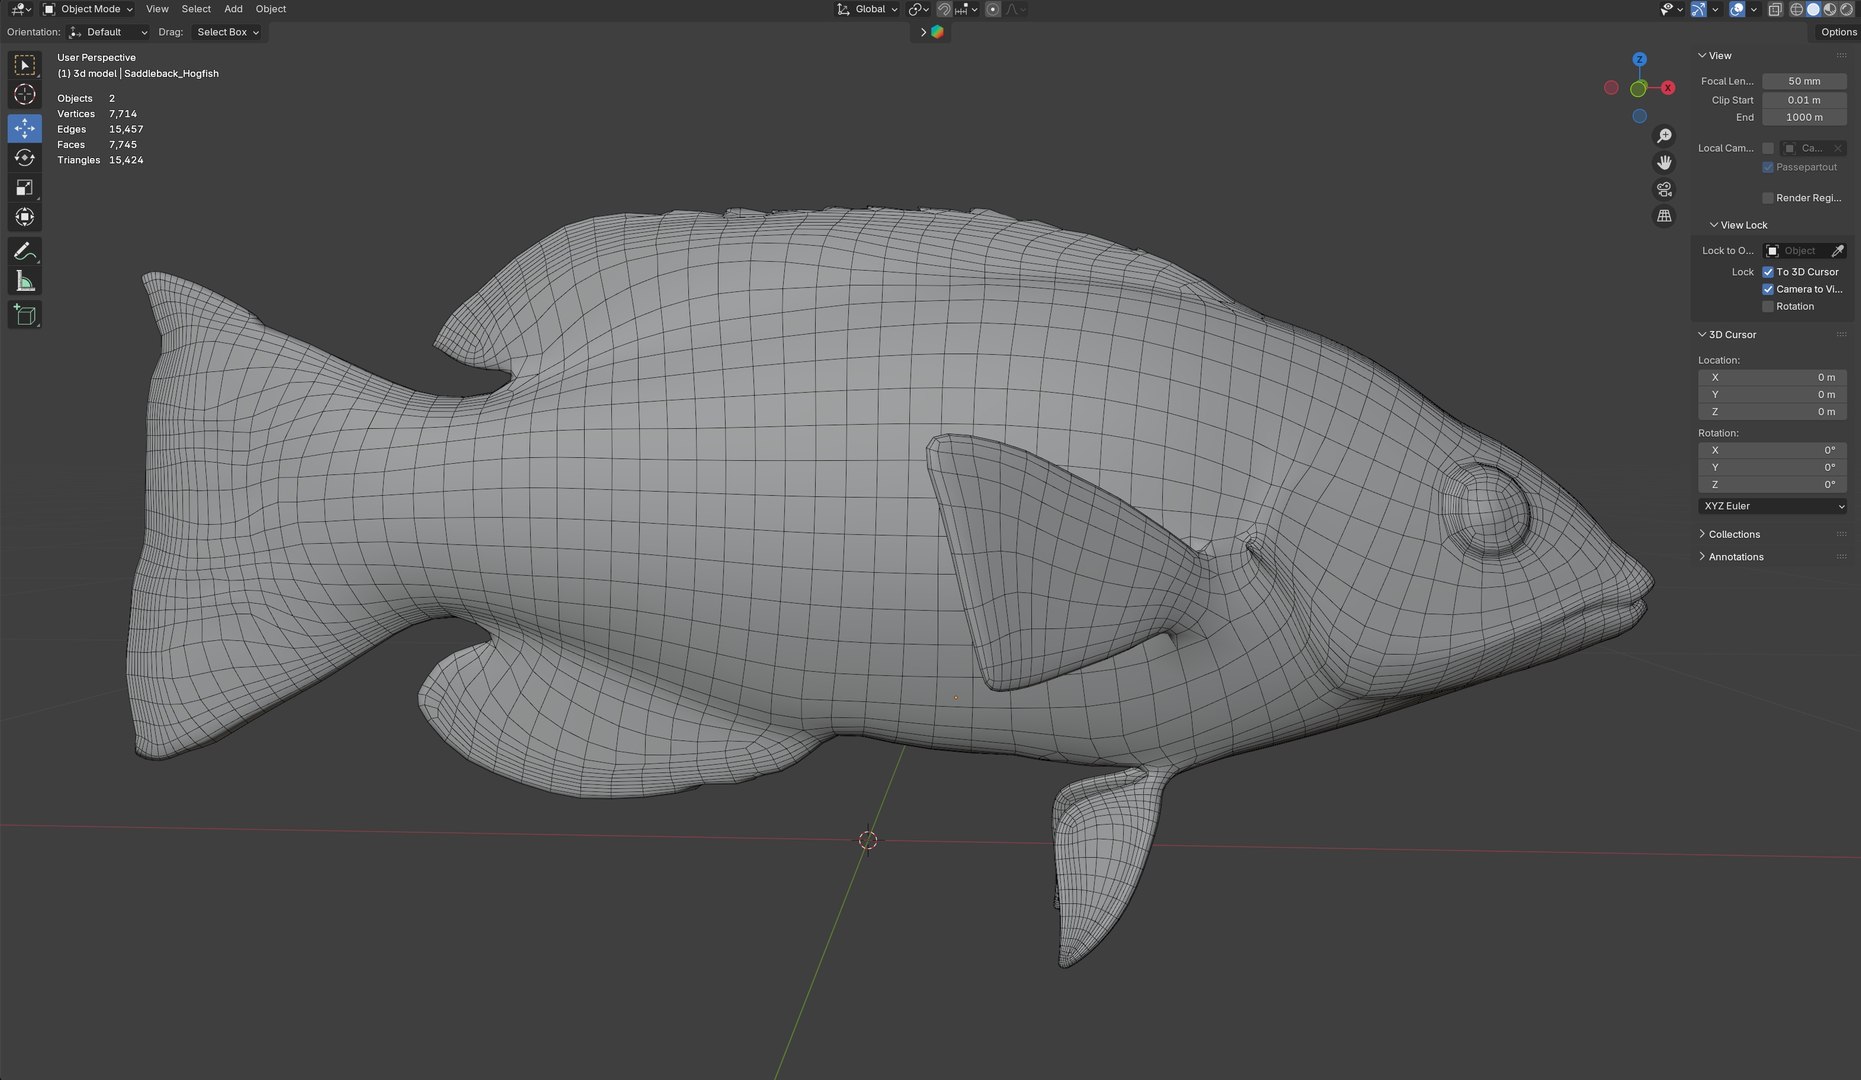Open the View menu
The width and height of the screenshot is (1861, 1080).
pos(157,9)
